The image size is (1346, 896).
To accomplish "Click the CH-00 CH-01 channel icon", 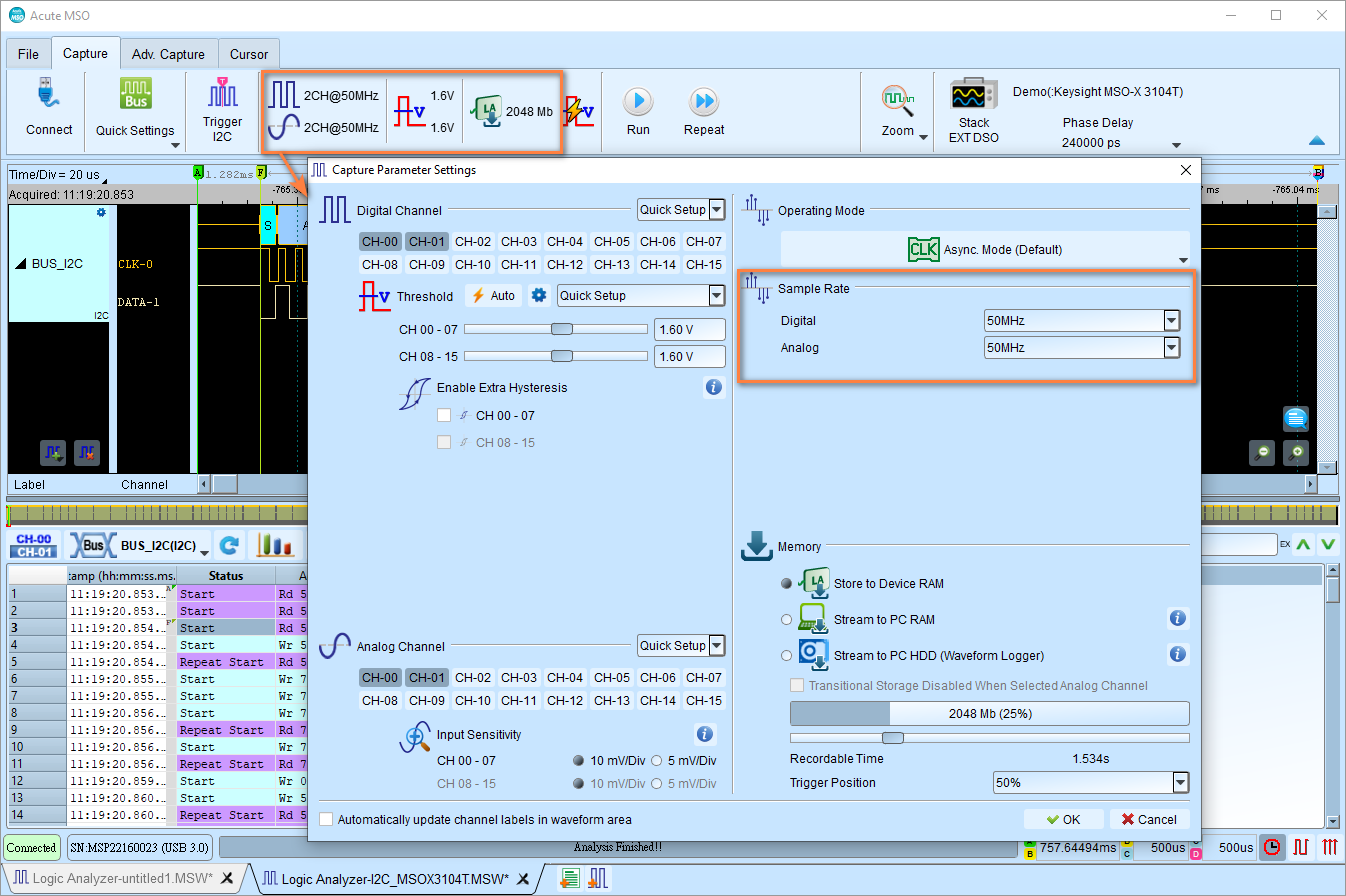I will pyautogui.click(x=34, y=546).
